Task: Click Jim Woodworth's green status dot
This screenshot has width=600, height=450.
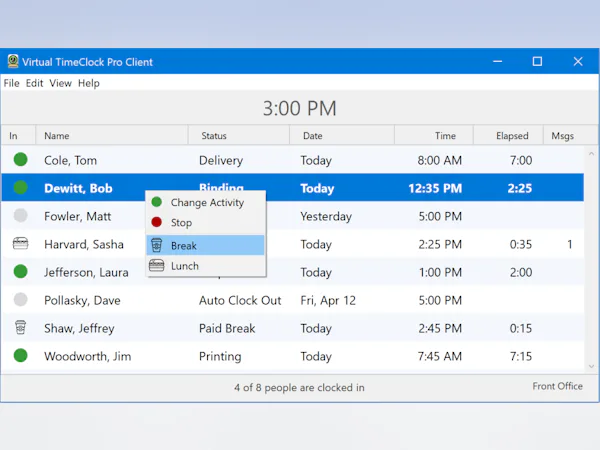Action: coord(20,355)
